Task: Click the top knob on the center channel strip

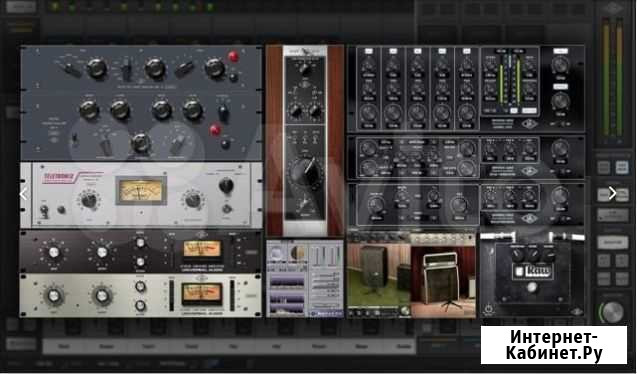Action: pyautogui.click(x=305, y=69)
